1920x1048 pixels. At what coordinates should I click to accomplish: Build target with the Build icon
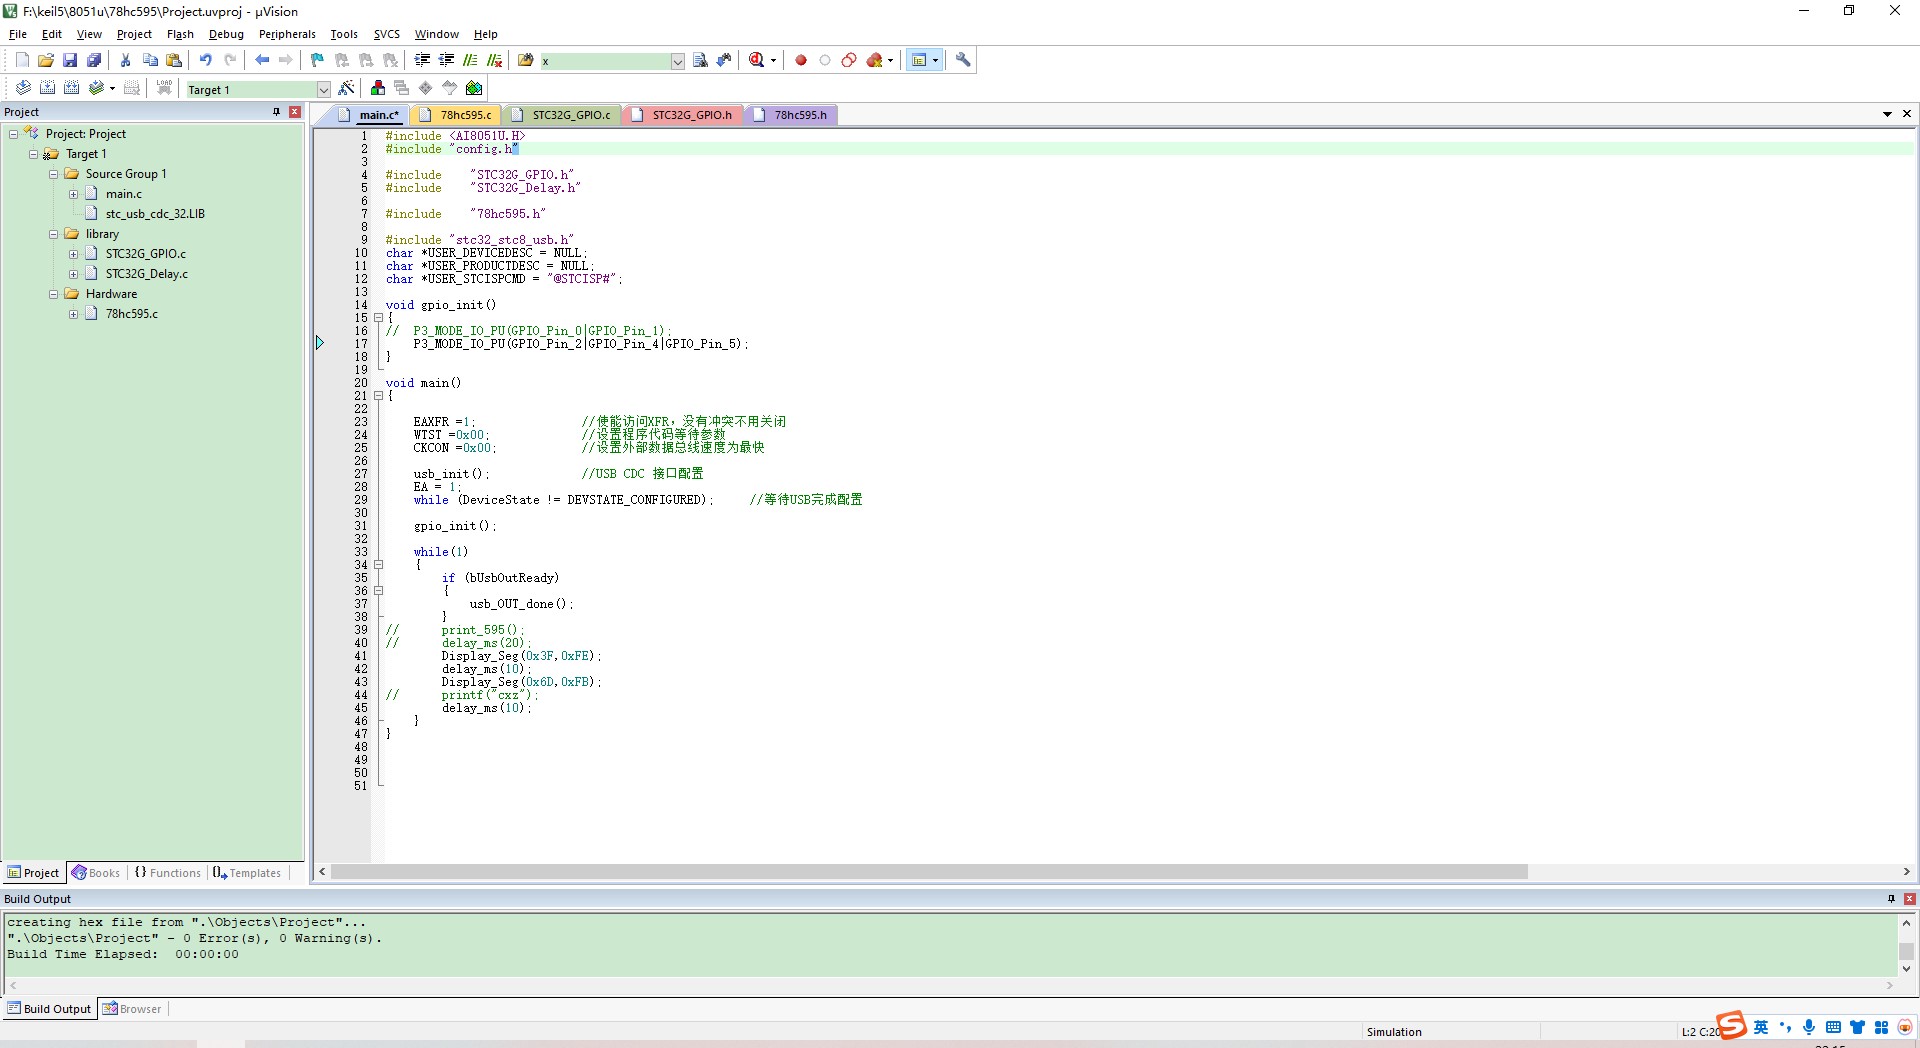point(47,88)
